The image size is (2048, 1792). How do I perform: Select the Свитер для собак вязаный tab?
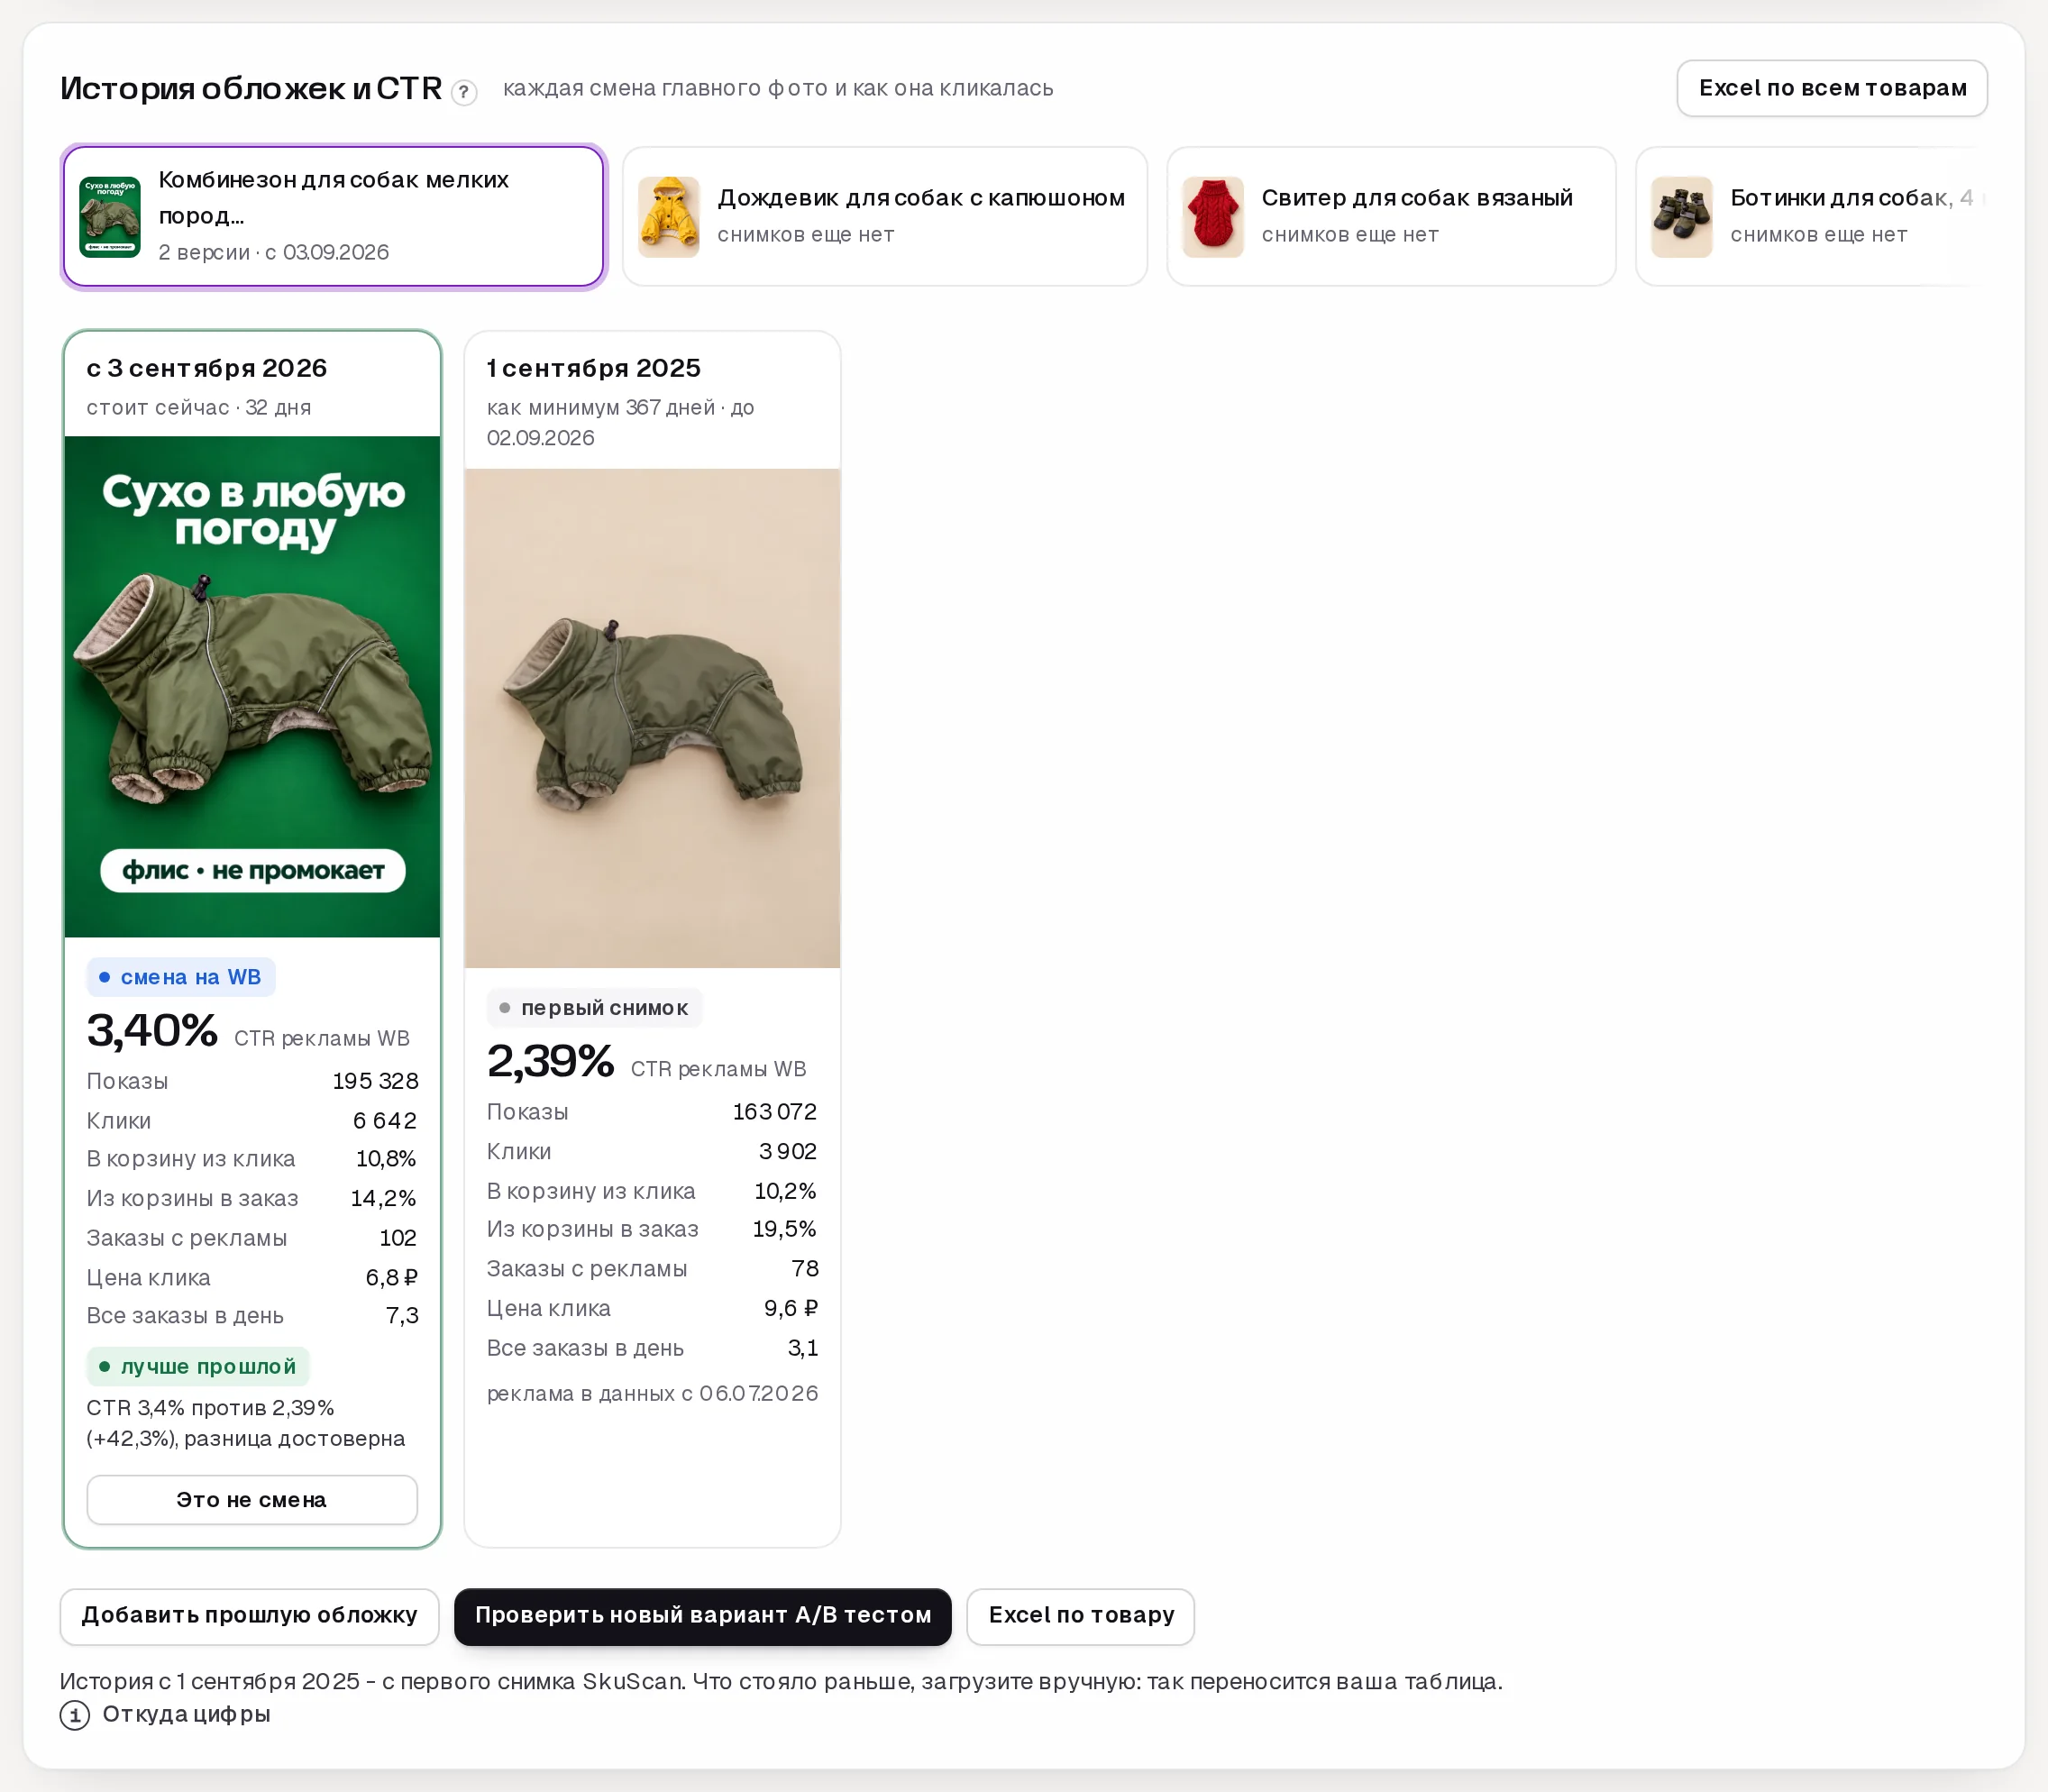click(1391, 217)
